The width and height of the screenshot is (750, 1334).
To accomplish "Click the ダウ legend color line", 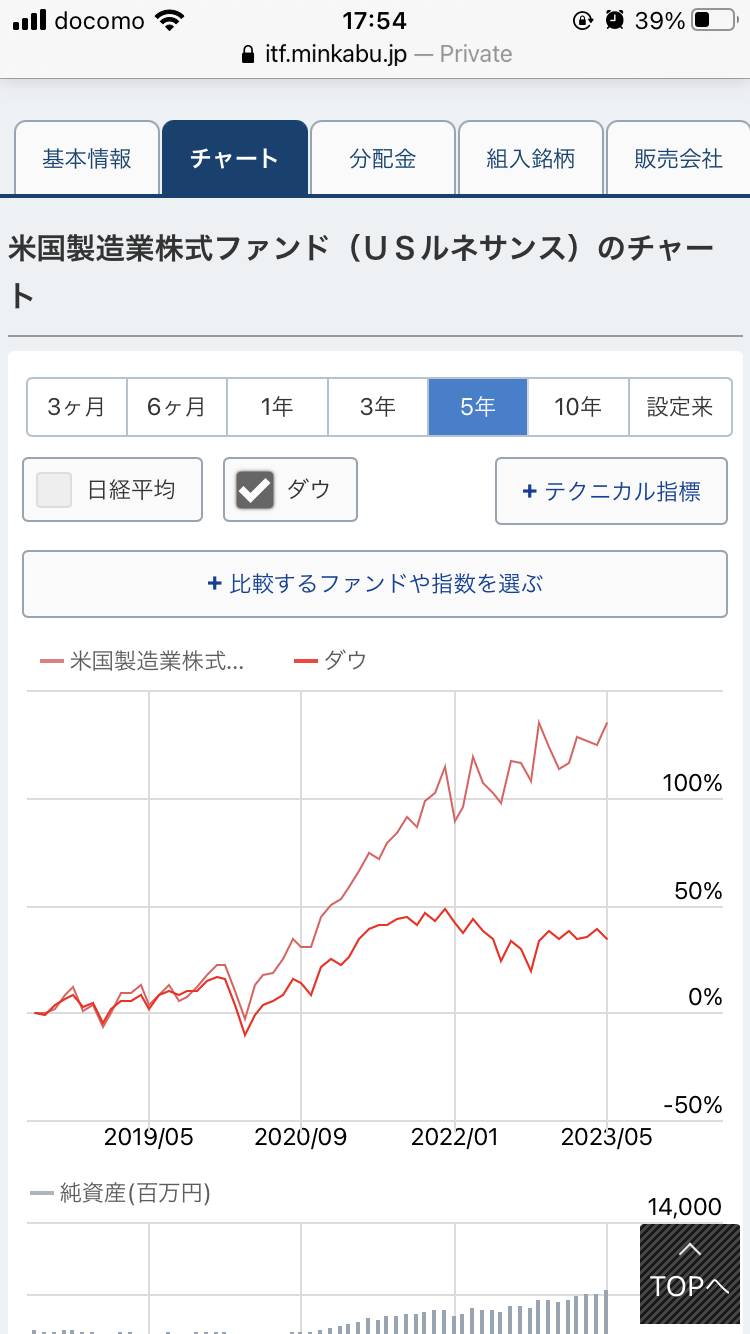I will [305, 660].
